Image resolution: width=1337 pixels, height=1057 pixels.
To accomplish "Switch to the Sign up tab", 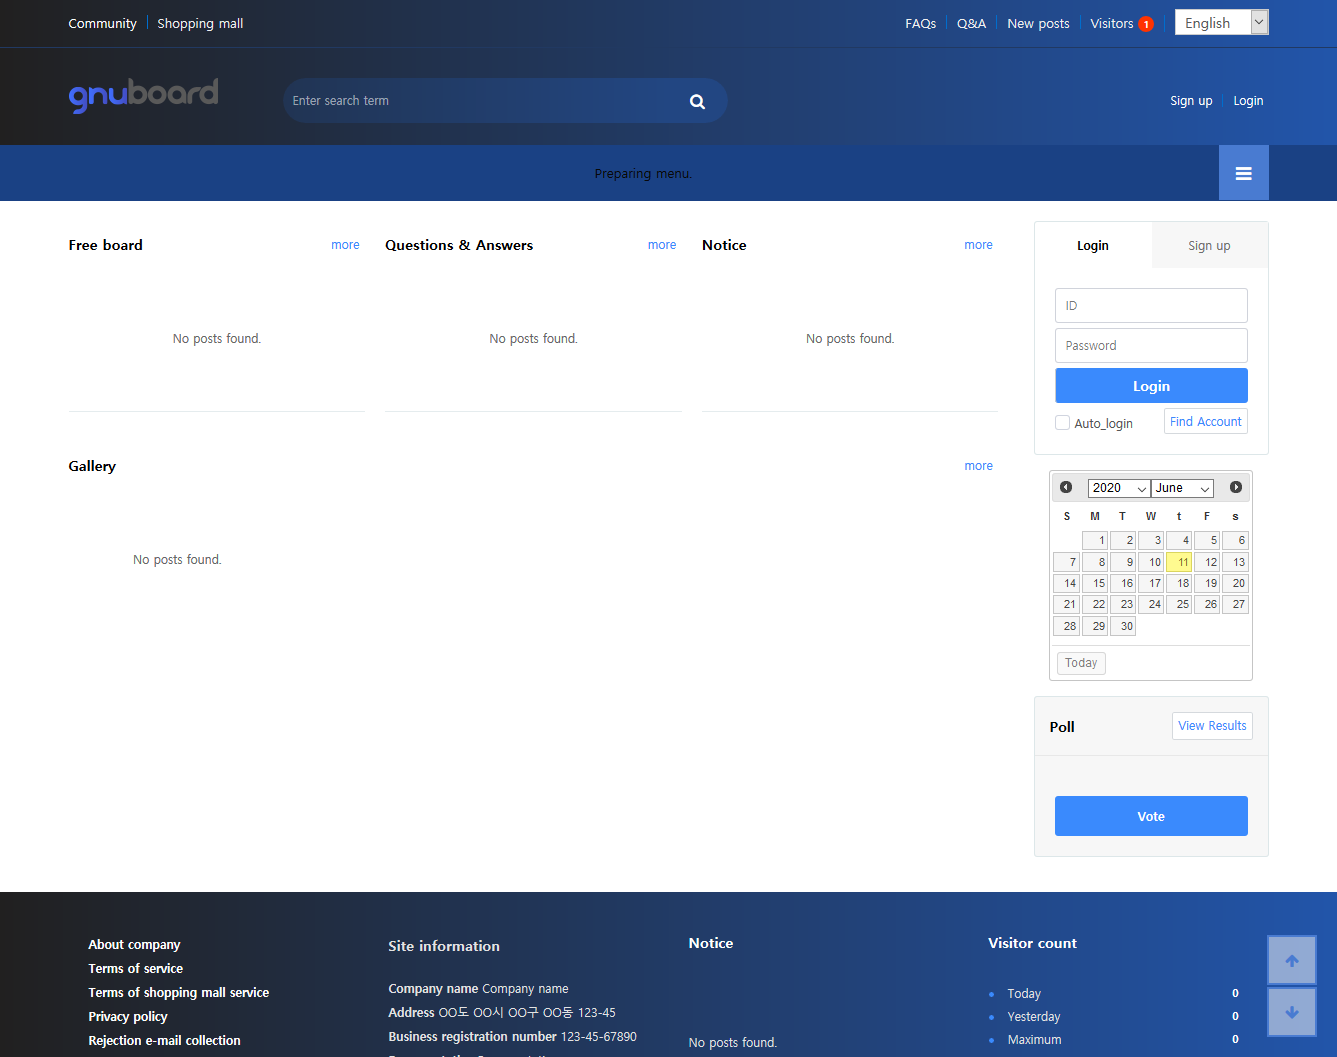I will coord(1209,246).
